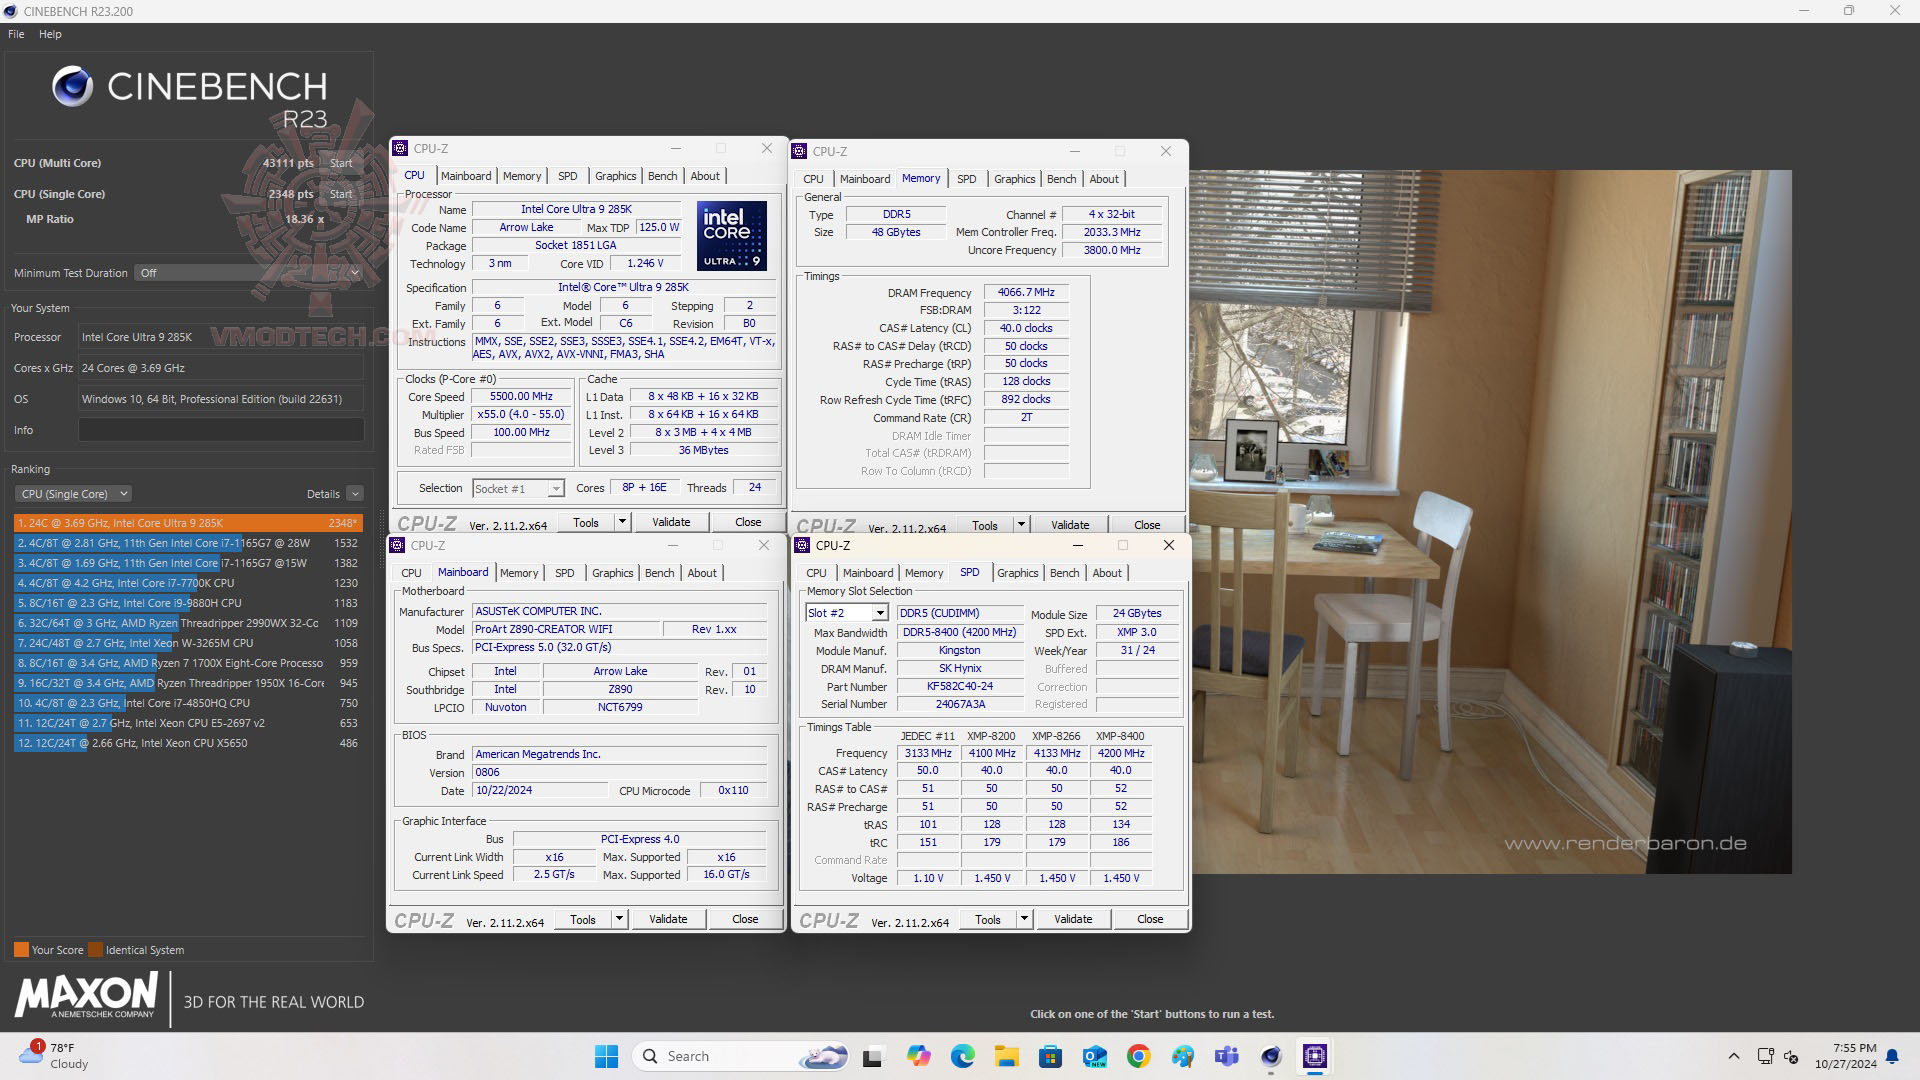Screen dimensions: 1920x1080
Task: Expand the Socket #1 selection combo box
Action: pyautogui.click(x=555, y=489)
